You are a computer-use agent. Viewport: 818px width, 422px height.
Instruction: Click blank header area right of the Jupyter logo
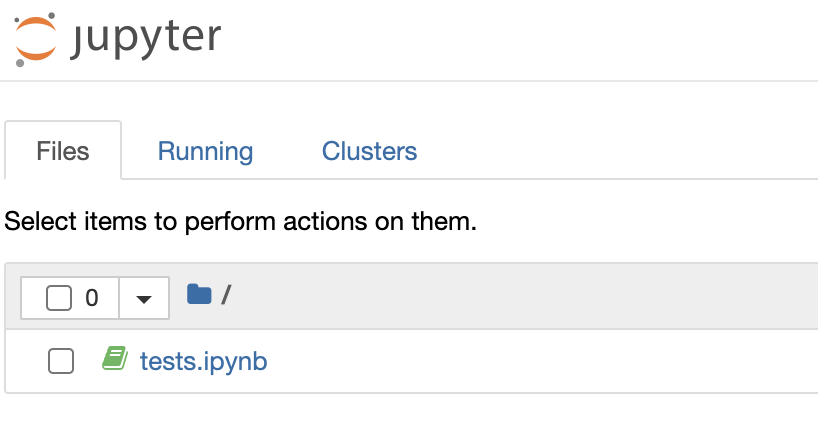(522, 40)
